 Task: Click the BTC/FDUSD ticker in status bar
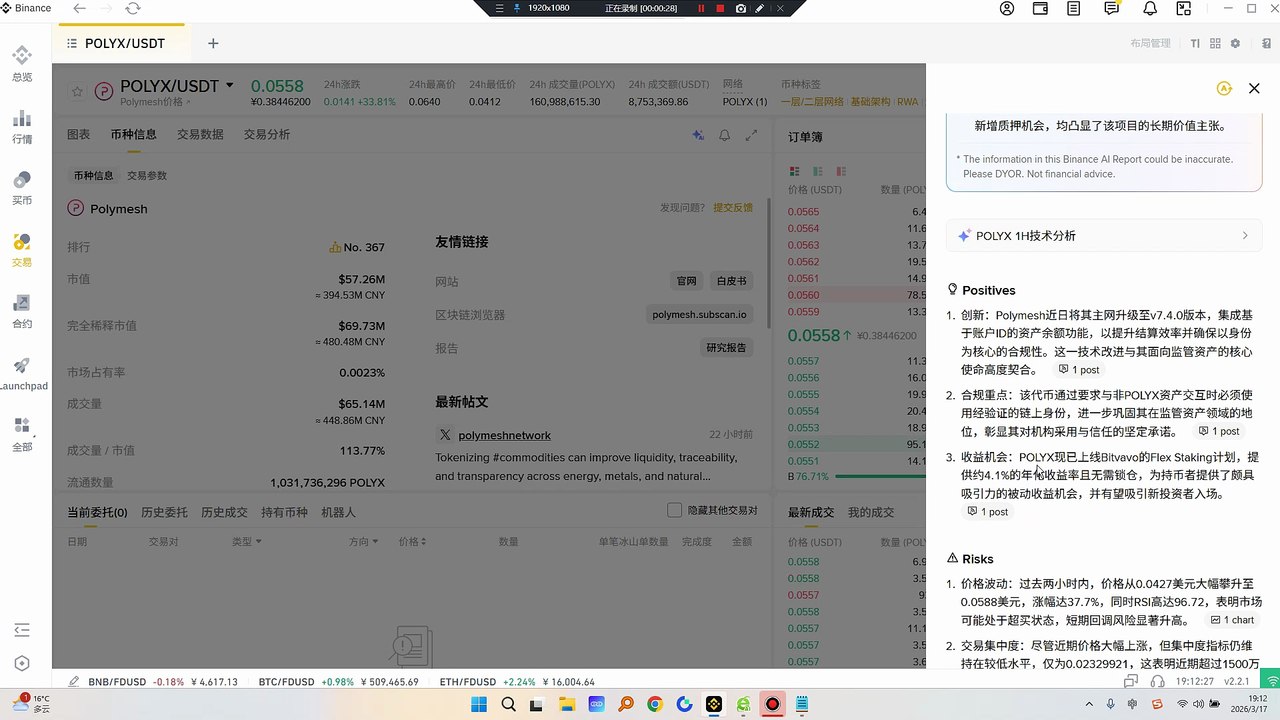coord(338,682)
